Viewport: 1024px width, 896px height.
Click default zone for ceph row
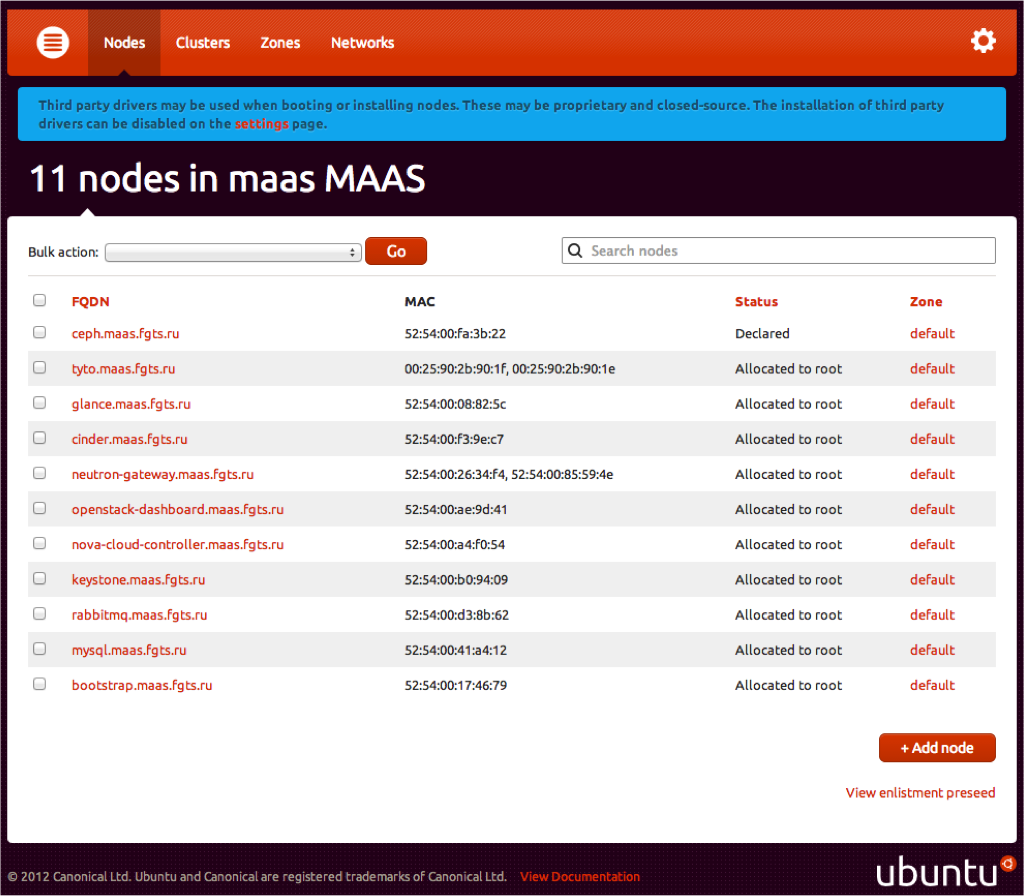[x=932, y=334]
